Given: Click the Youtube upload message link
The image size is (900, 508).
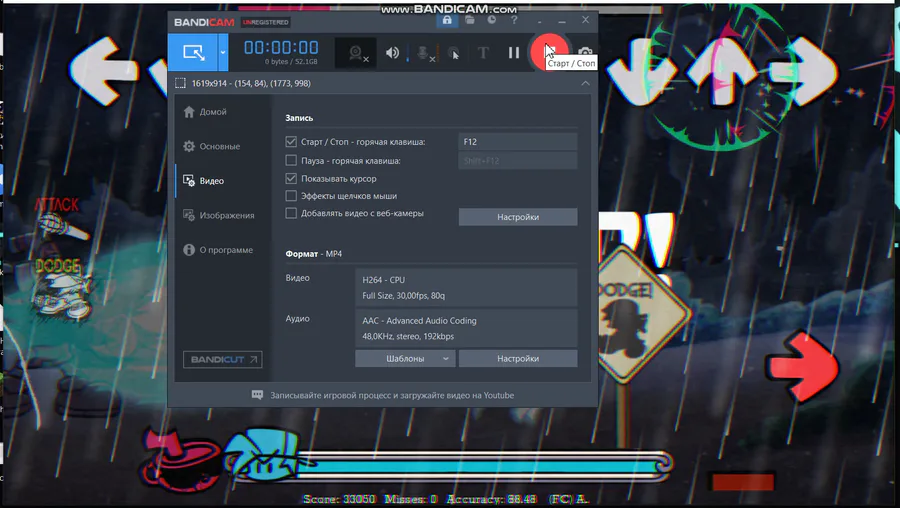Looking at the screenshot, I should [392, 395].
